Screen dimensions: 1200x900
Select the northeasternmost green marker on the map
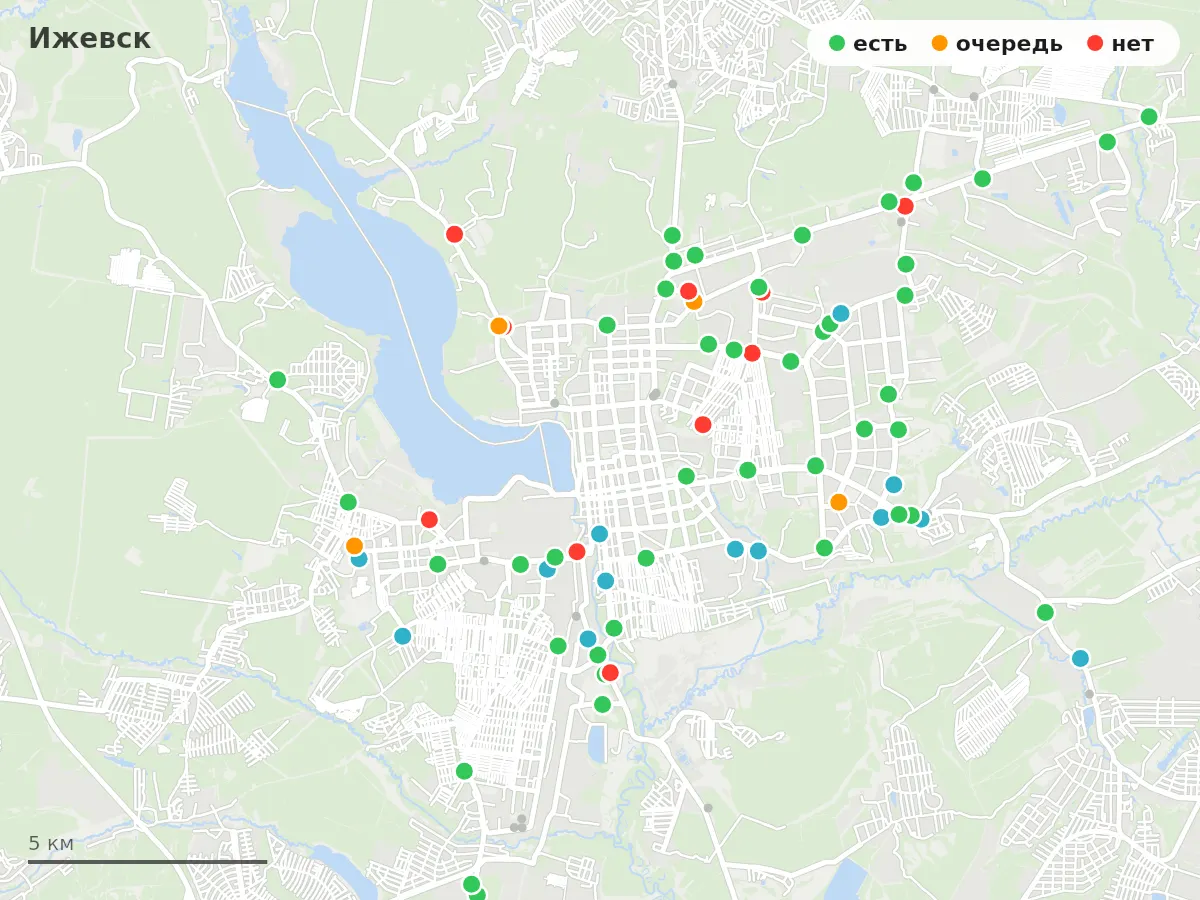1149,117
